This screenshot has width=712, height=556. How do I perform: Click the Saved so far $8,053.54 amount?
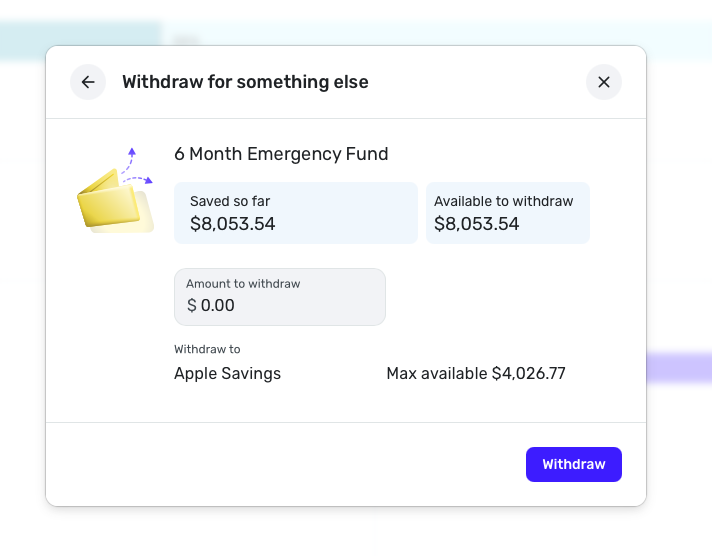232,224
